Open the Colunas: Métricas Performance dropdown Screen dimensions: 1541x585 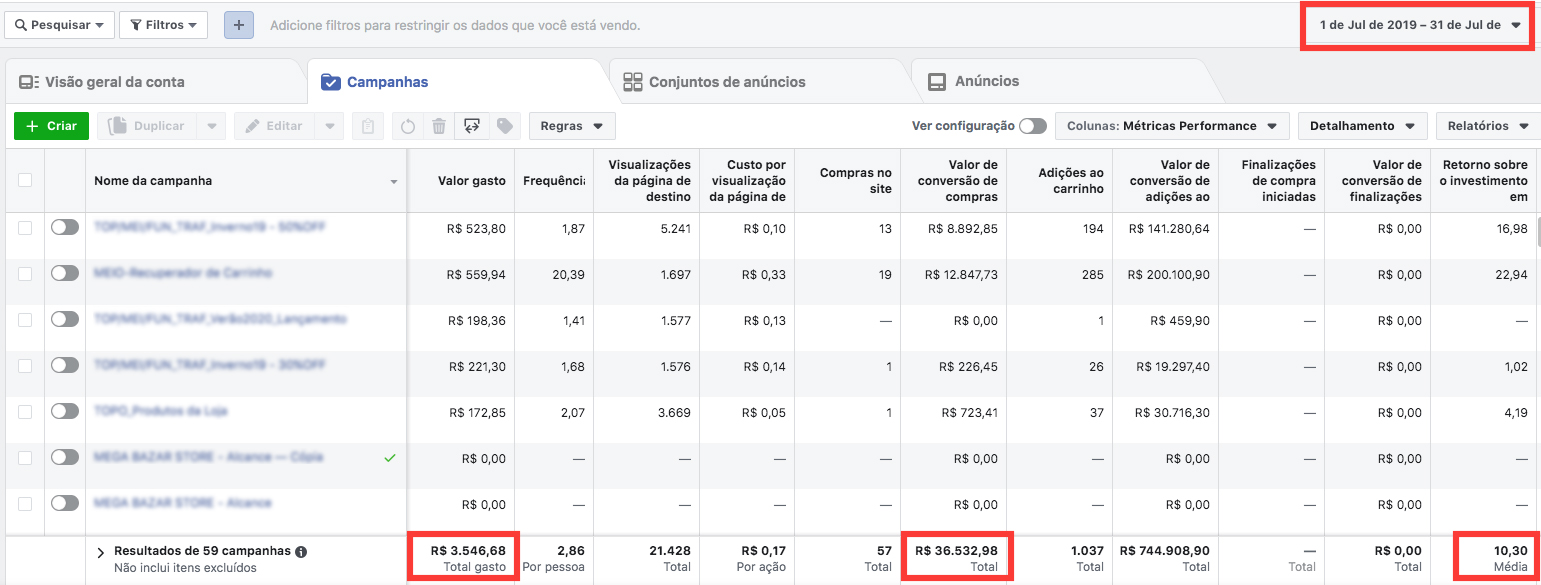pos(1171,126)
